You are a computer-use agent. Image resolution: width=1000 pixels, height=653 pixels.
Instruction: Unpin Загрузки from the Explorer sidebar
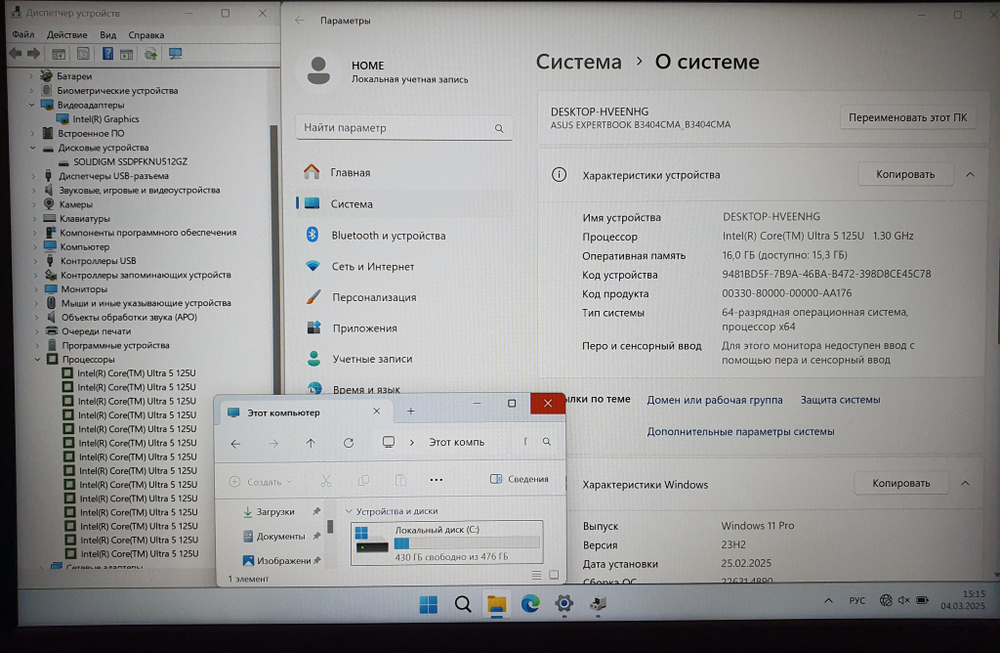pyautogui.click(x=317, y=512)
